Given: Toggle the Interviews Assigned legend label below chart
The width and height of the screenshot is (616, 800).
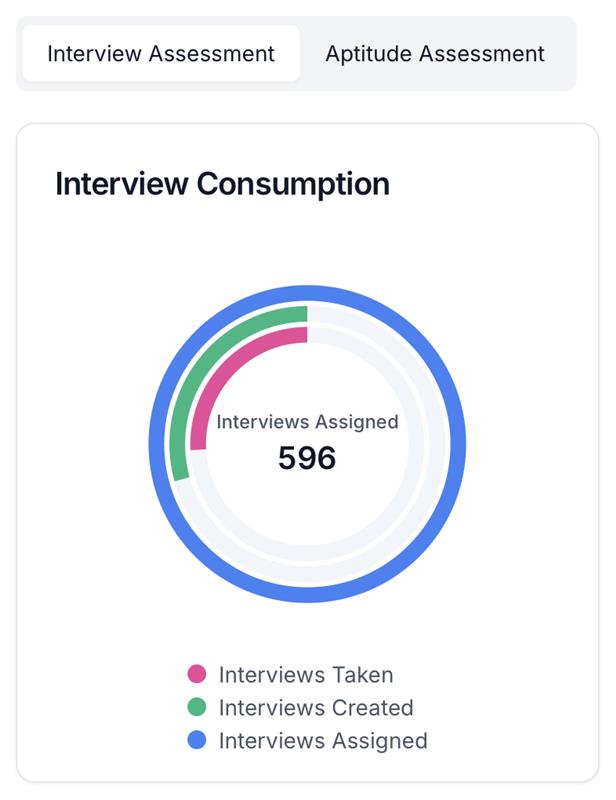Looking at the screenshot, I should pos(322,741).
